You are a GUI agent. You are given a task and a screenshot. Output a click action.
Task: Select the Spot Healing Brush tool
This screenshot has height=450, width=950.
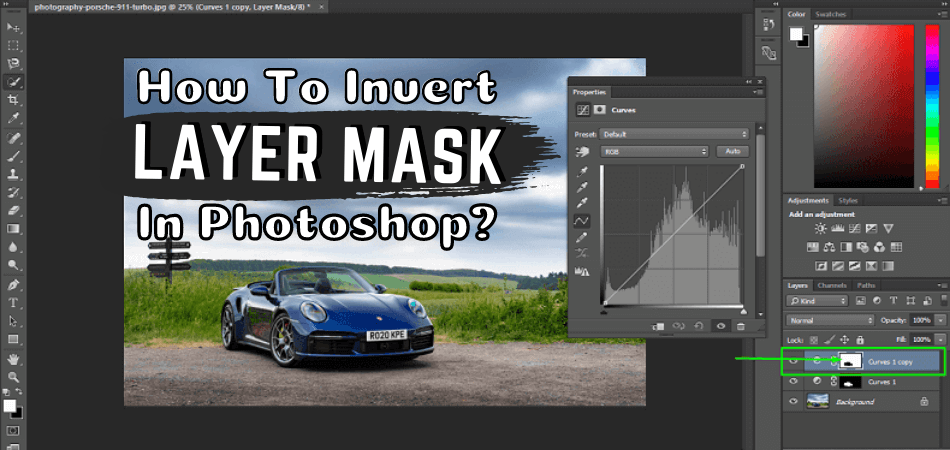click(13, 138)
